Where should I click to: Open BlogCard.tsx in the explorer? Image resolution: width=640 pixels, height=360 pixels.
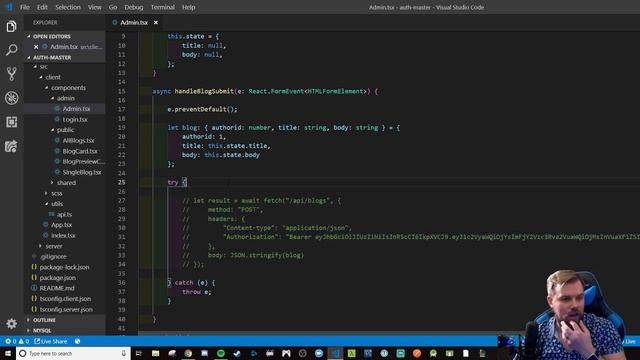(80, 151)
